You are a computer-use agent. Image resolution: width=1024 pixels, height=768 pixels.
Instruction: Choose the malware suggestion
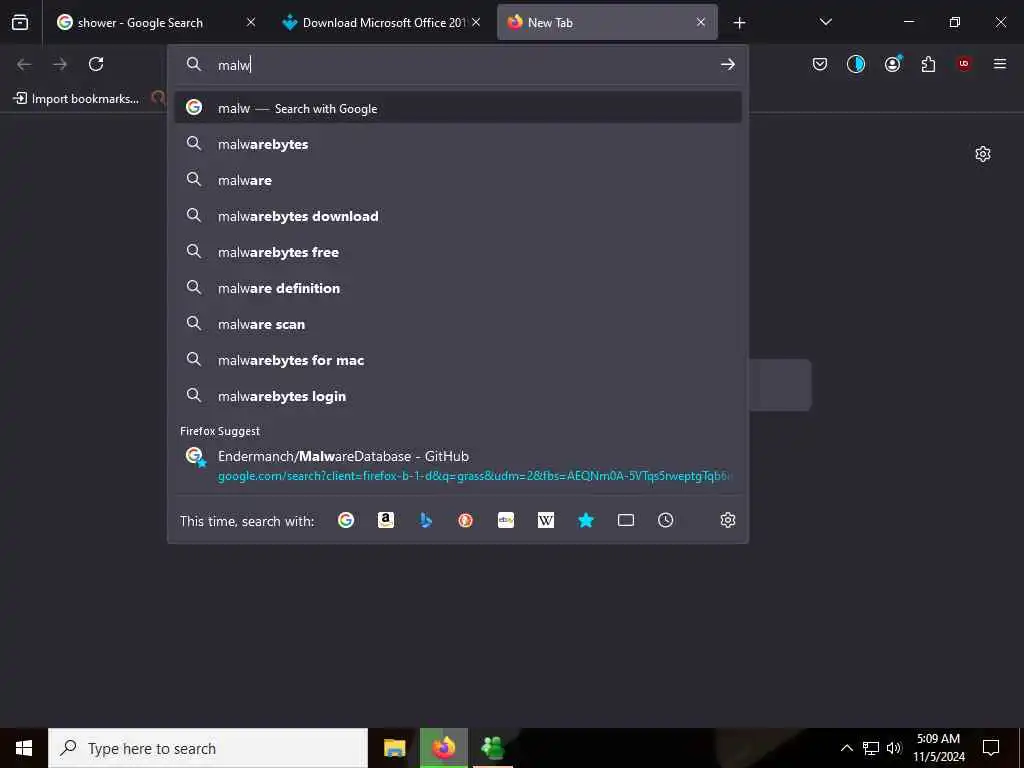(458, 180)
